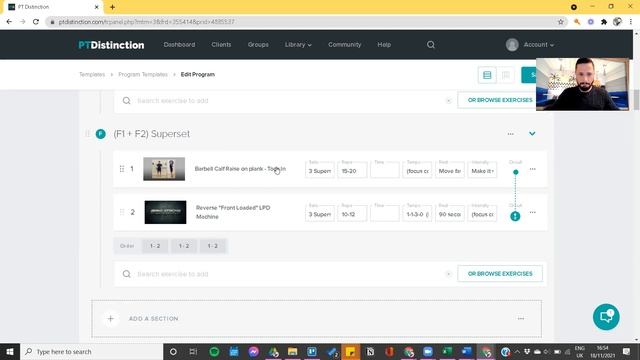Screen dimensions: 640x360
Task: Toggle the circuit link dot on Barbell Calf Raise
Action: click(516, 172)
